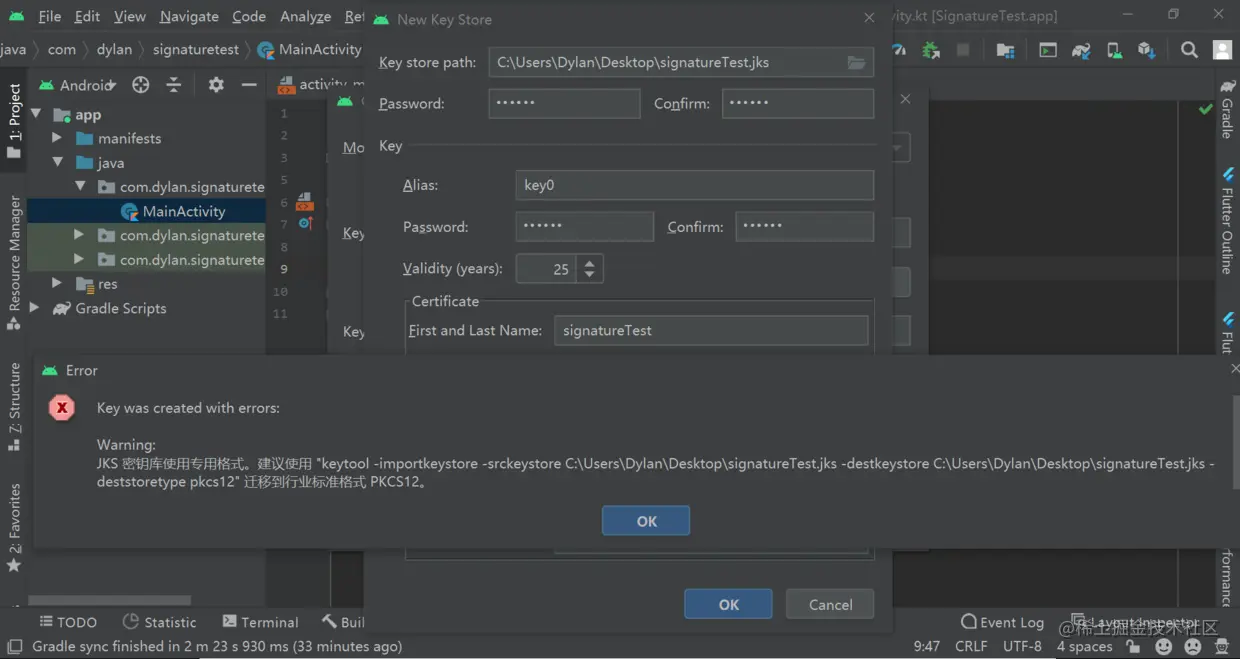Click the Profiler gauge toolbar icon
The image size is (1240, 659).
point(899,50)
